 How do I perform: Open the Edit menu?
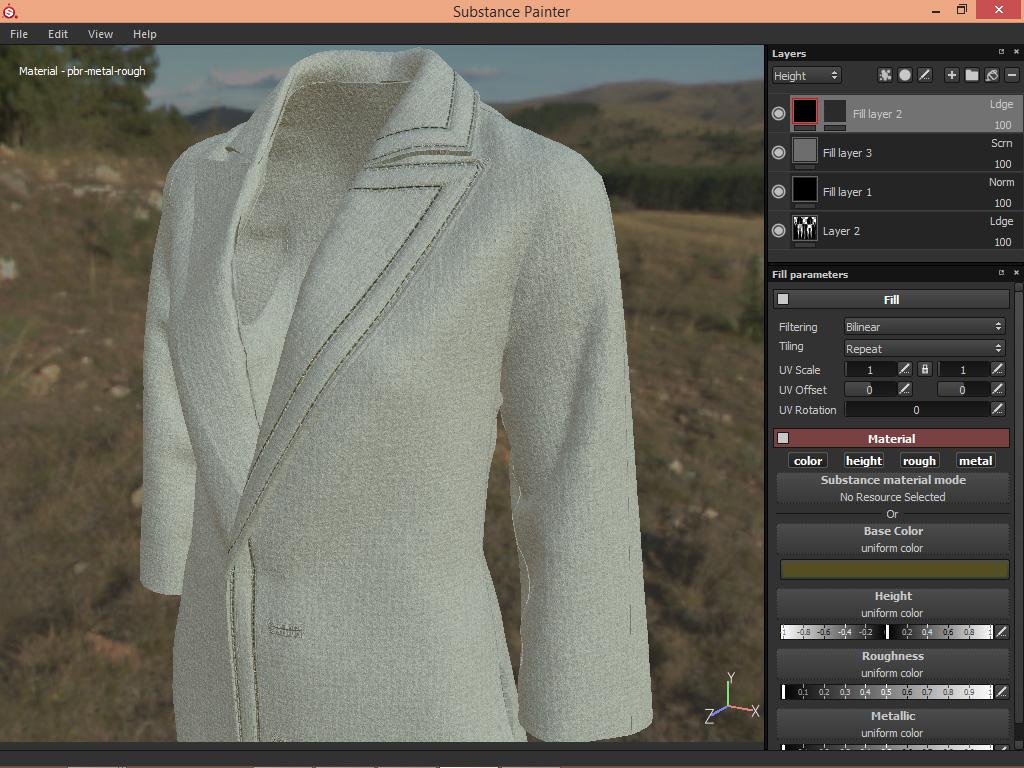[58, 34]
